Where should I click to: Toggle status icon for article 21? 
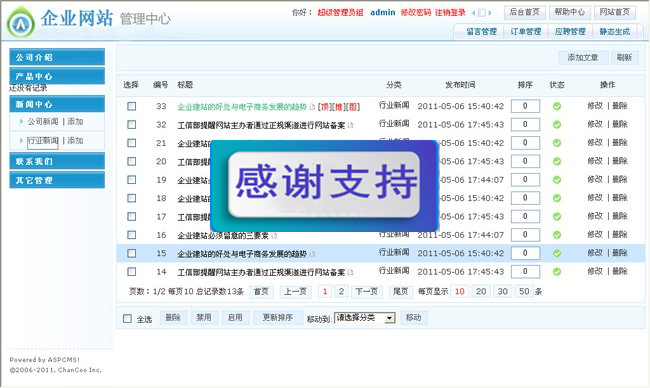tap(557, 143)
